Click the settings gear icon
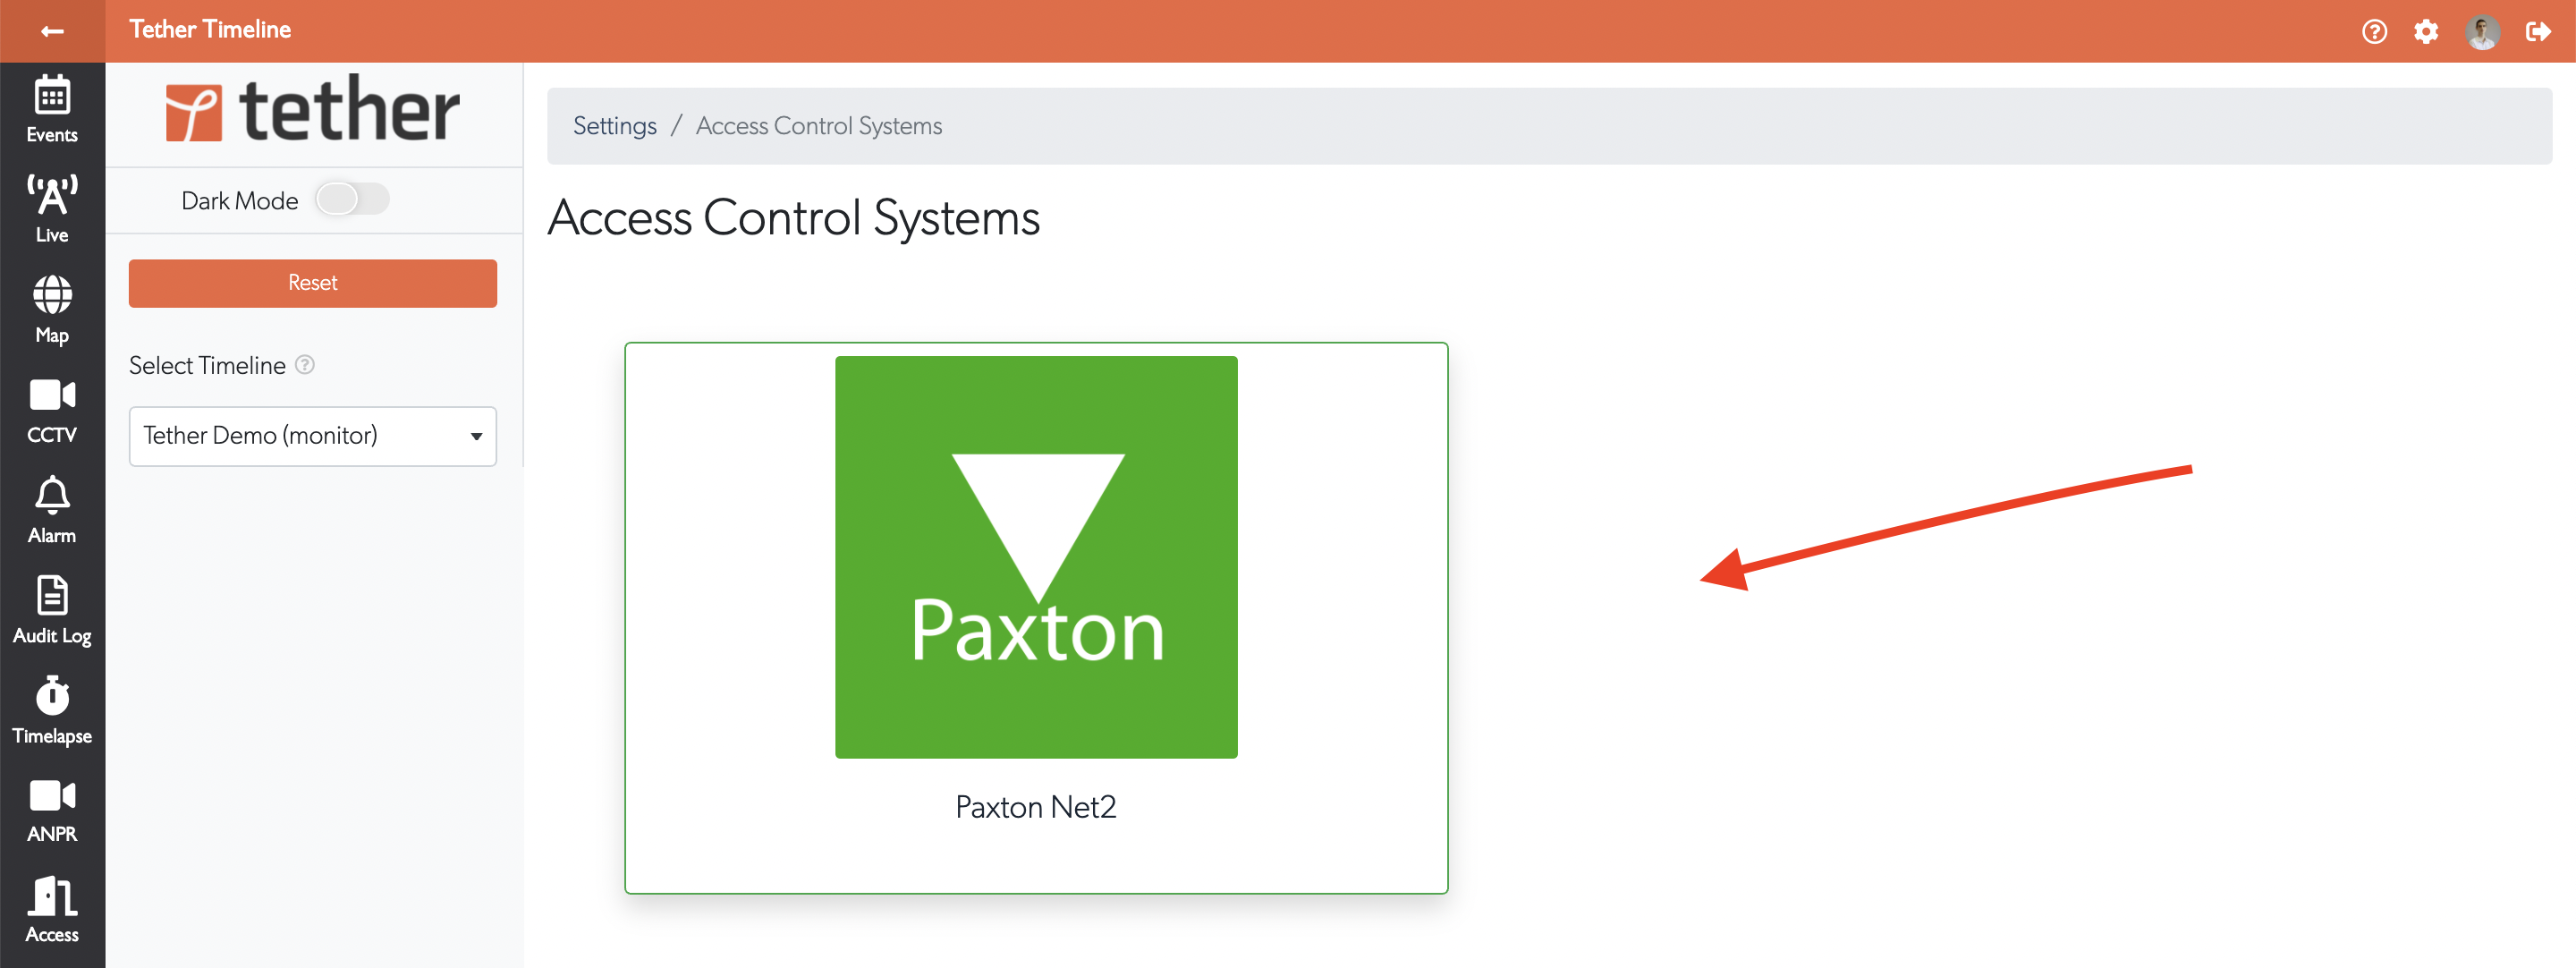This screenshot has height=968, width=2576. 2426,31
